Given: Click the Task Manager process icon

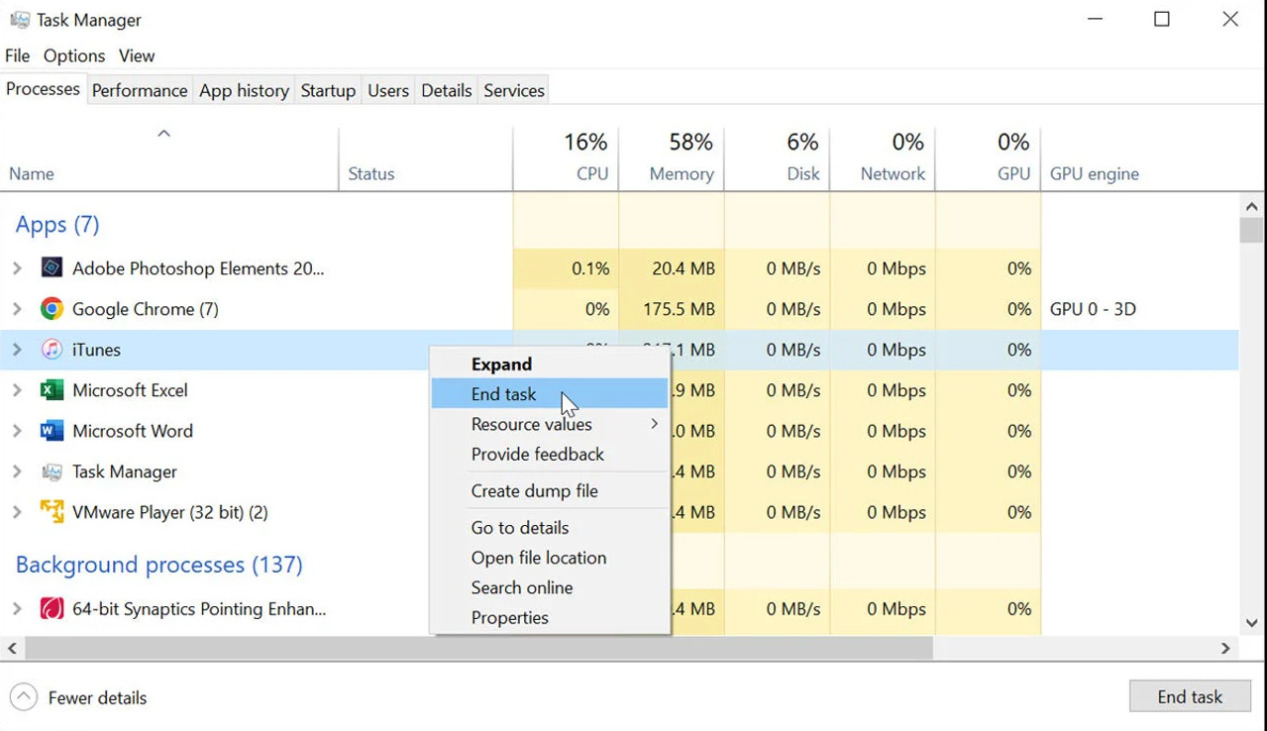Looking at the screenshot, I should [52, 472].
